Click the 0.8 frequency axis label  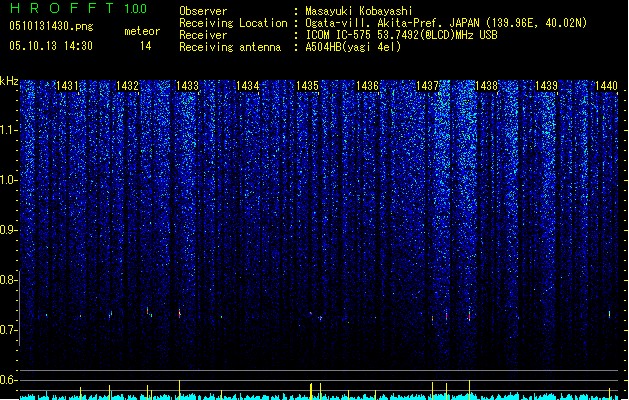[8, 280]
